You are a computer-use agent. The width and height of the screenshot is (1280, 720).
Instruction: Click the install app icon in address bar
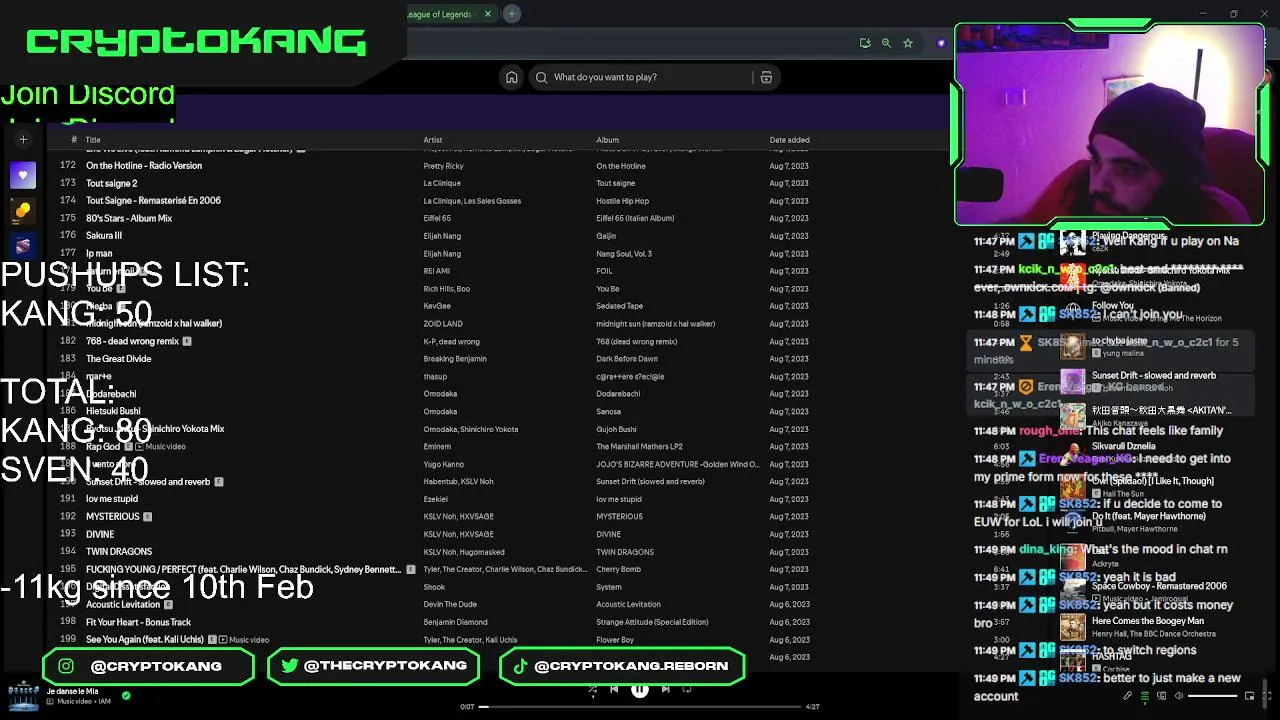pyautogui.click(x=865, y=43)
